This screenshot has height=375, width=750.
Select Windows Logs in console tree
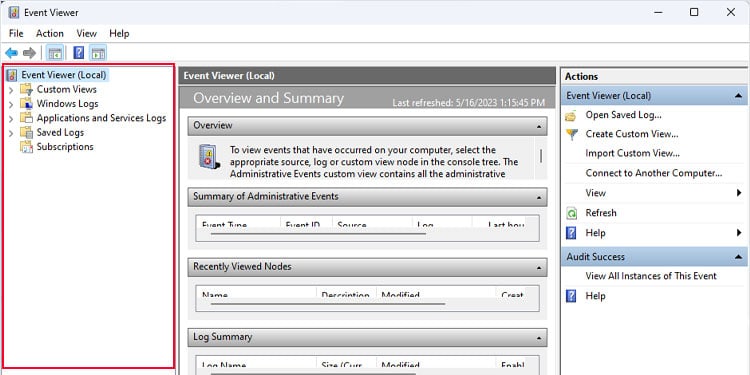click(67, 104)
